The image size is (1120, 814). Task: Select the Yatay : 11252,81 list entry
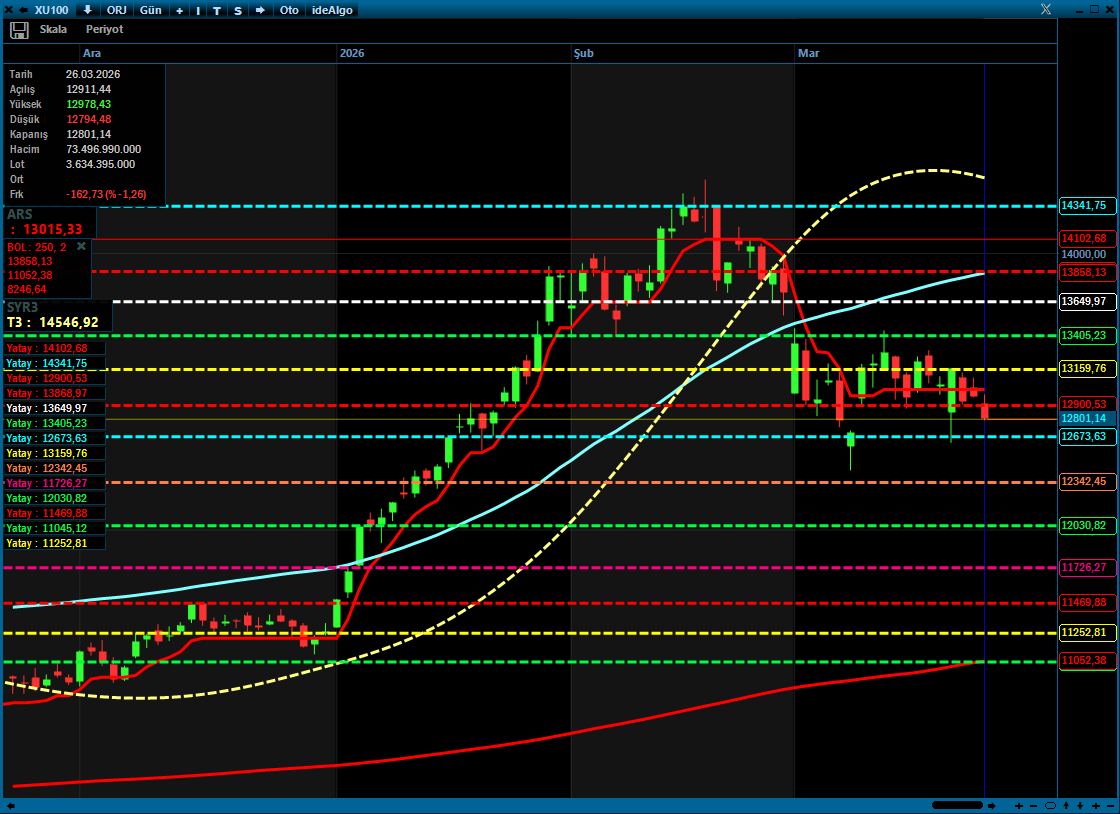54,543
